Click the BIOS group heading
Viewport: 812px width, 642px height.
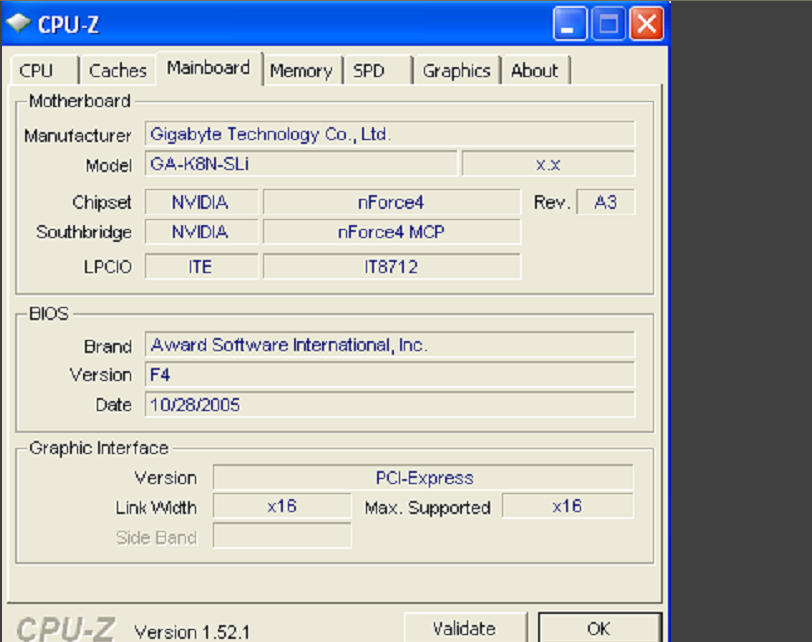[x=49, y=314]
